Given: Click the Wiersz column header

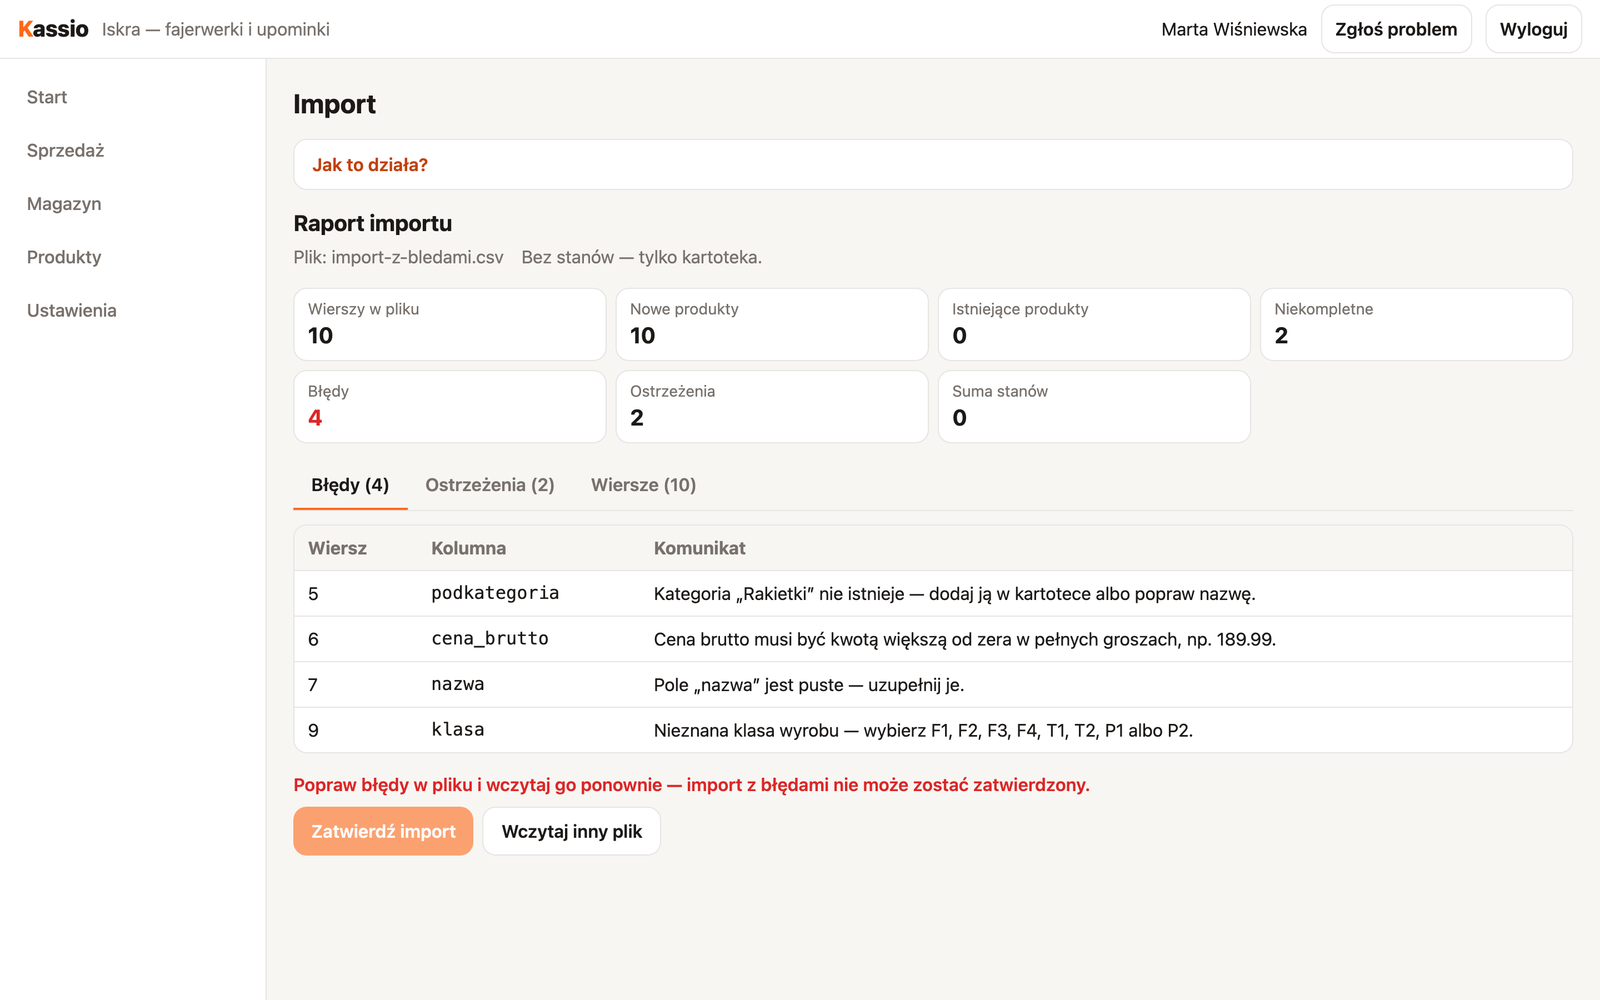Looking at the screenshot, I should click(337, 548).
